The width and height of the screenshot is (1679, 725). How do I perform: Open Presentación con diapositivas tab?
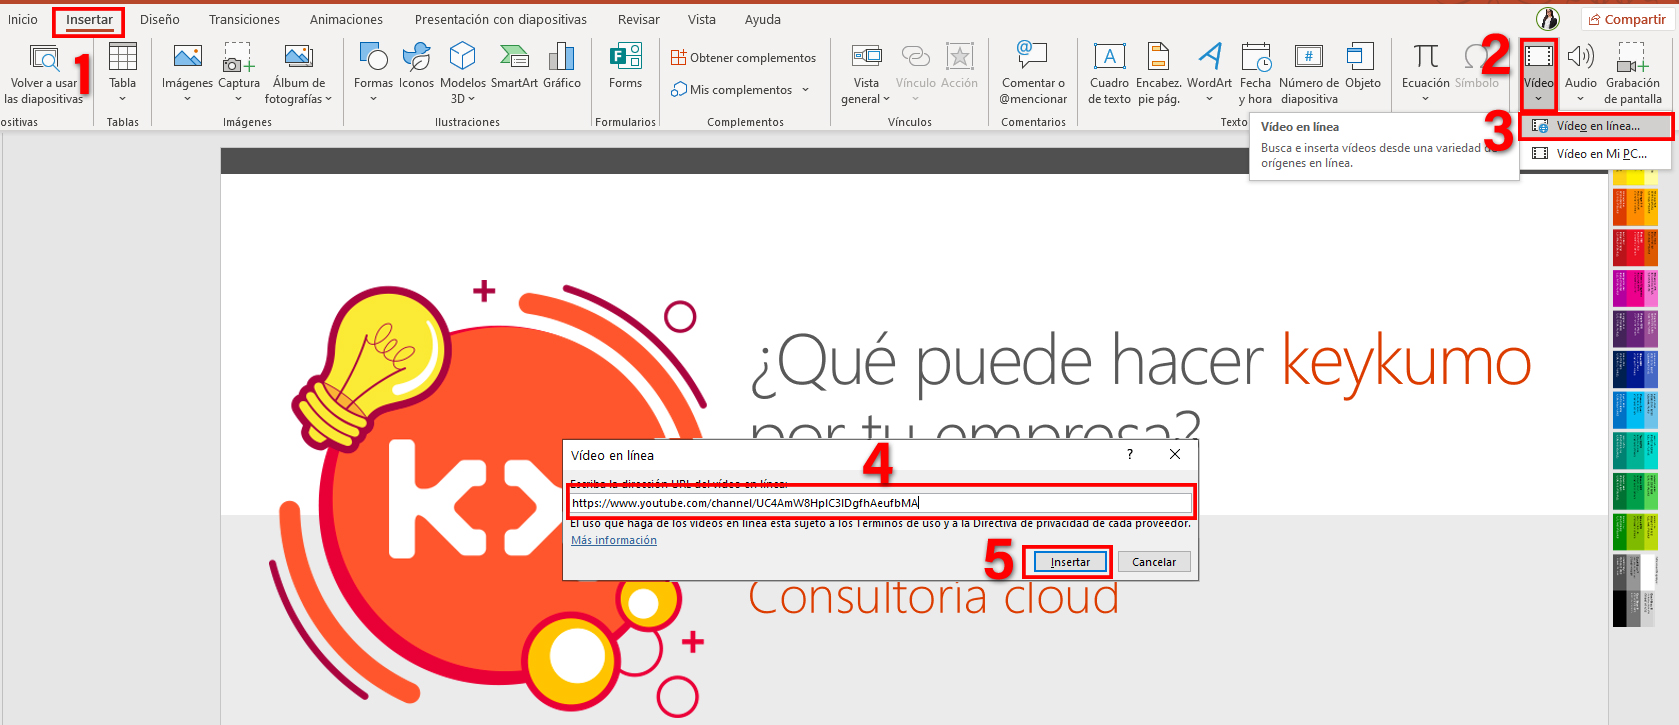[x=501, y=19]
